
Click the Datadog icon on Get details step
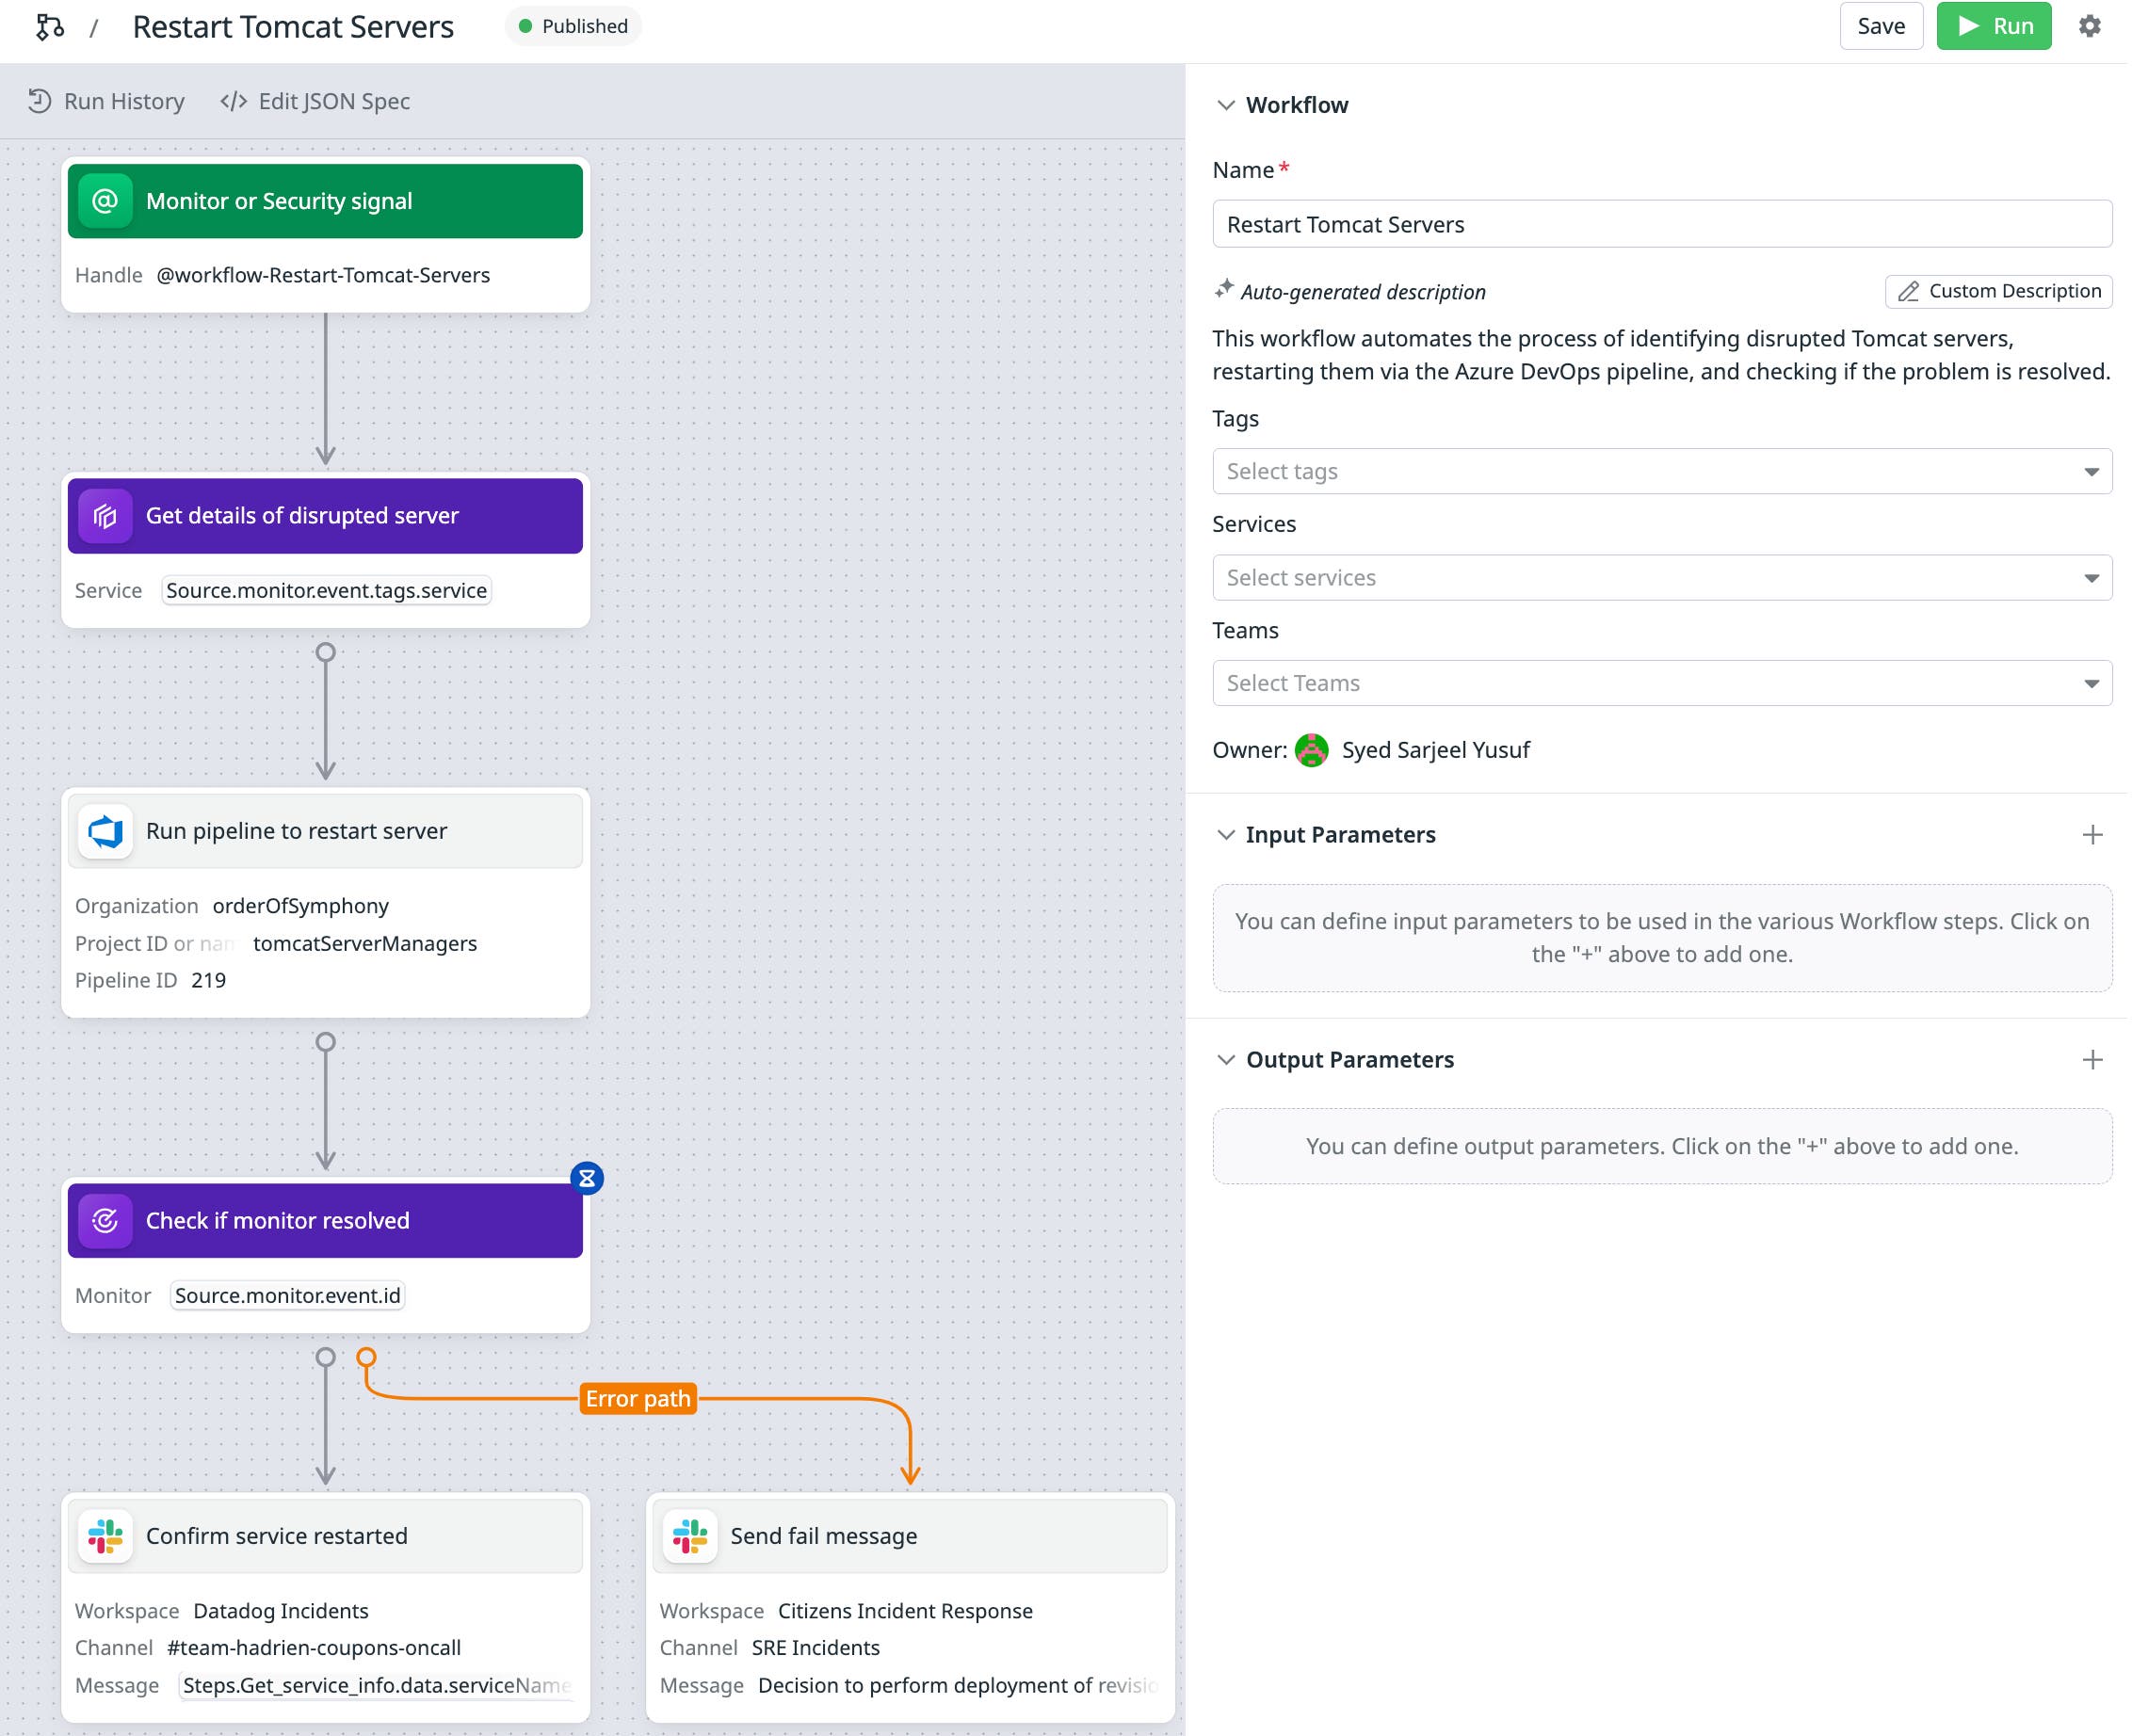pyautogui.click(x=106, y=516)
